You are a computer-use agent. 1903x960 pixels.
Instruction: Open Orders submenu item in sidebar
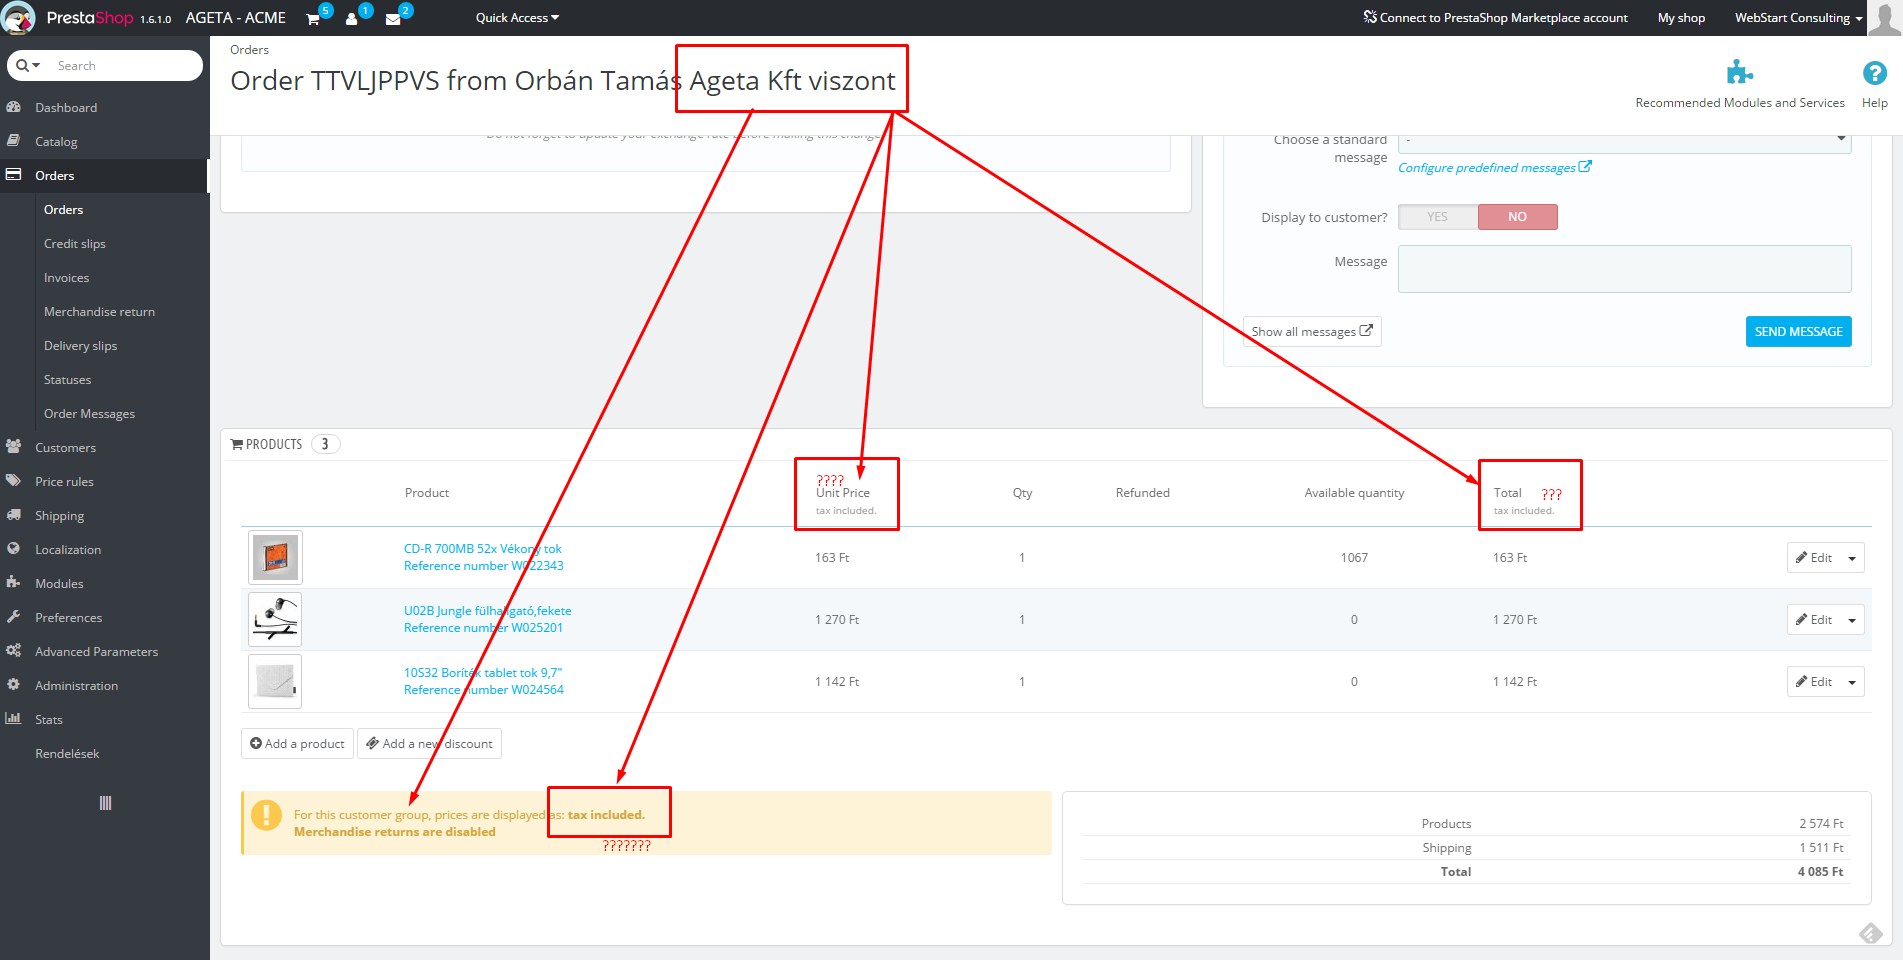tap(63, 210)
